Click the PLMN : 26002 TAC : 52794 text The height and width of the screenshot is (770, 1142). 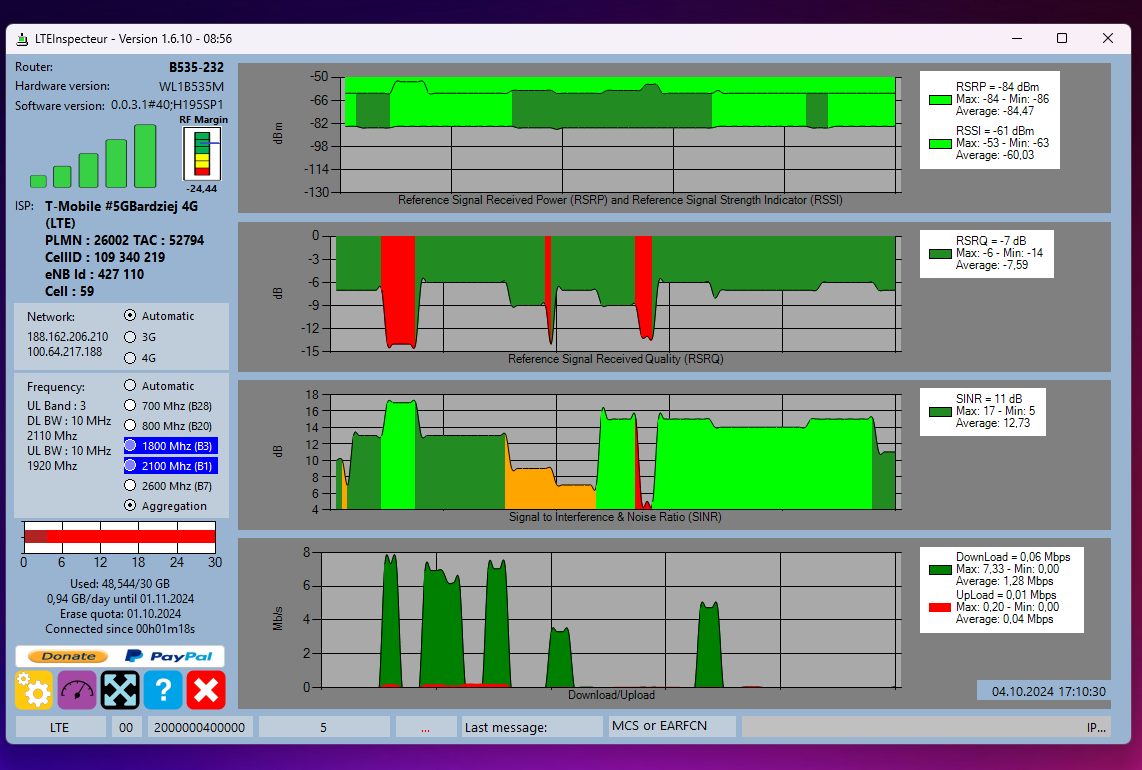(125, 240)
